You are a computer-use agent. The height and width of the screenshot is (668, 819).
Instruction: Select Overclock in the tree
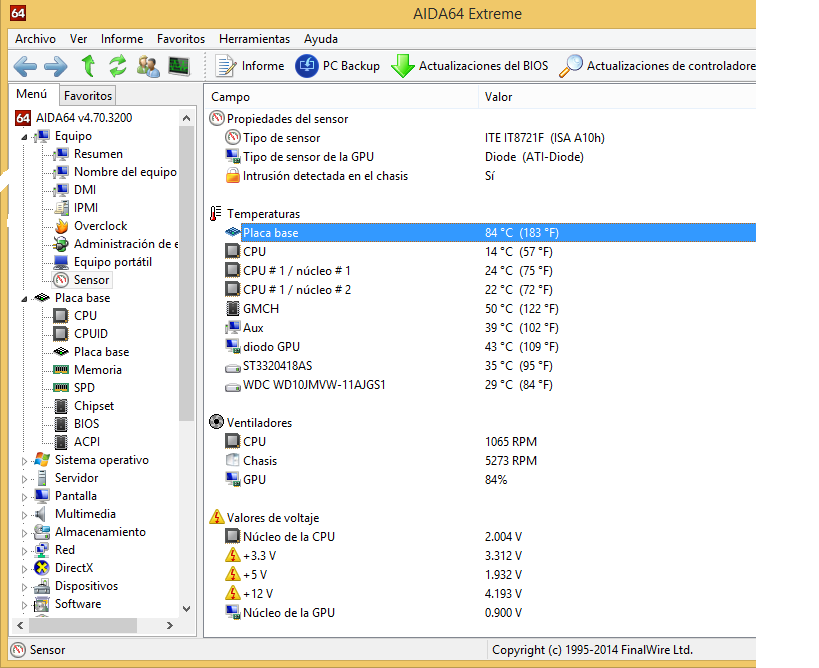[100, 226]
